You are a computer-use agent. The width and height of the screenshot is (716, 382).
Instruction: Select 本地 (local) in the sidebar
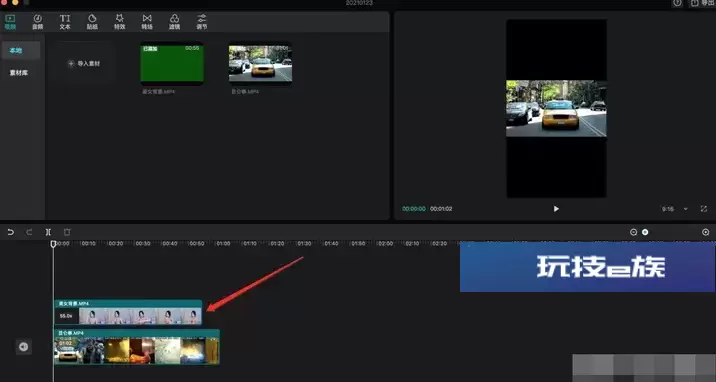(21, 50)
